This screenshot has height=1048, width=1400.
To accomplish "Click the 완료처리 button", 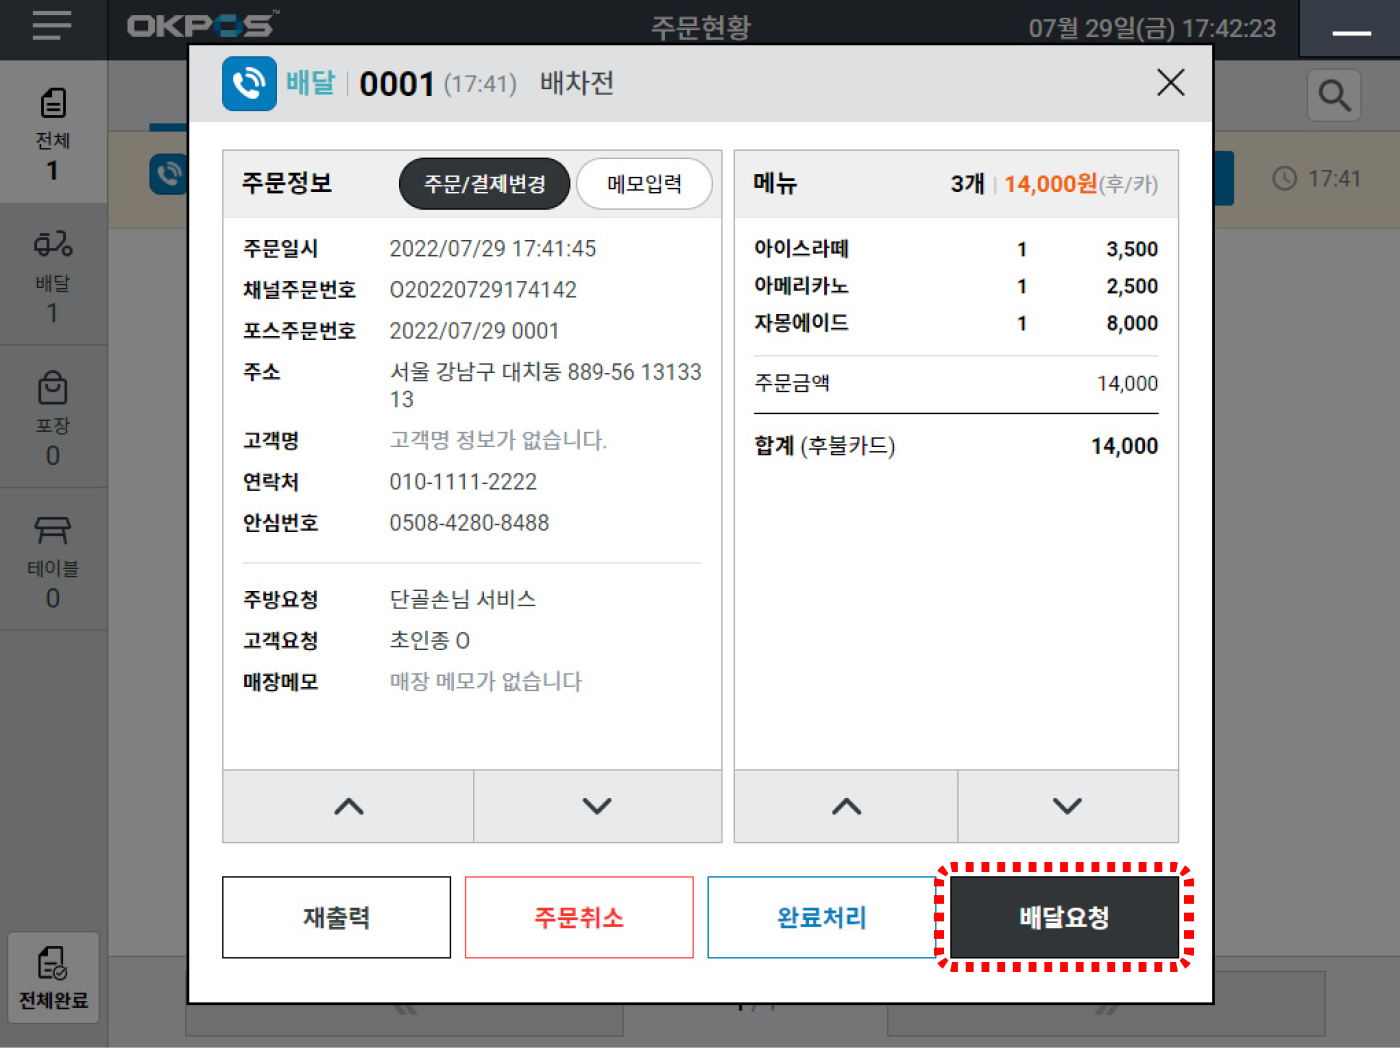I will coord(821,917).
